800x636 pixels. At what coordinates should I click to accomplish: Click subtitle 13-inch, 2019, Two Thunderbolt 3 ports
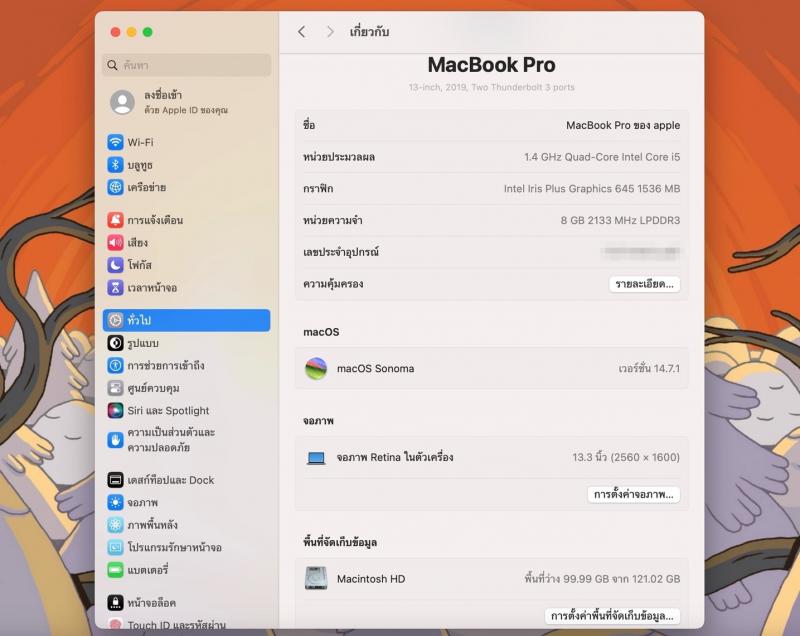pos(491,87)
